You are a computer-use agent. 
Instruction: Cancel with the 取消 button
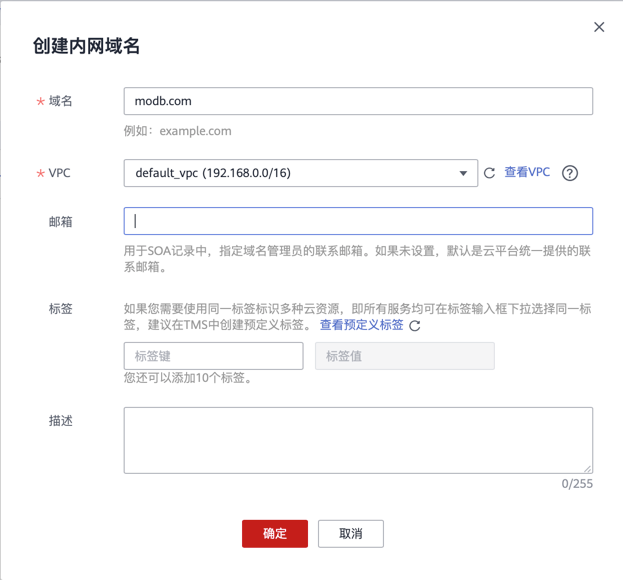click(x=351, y=533)
